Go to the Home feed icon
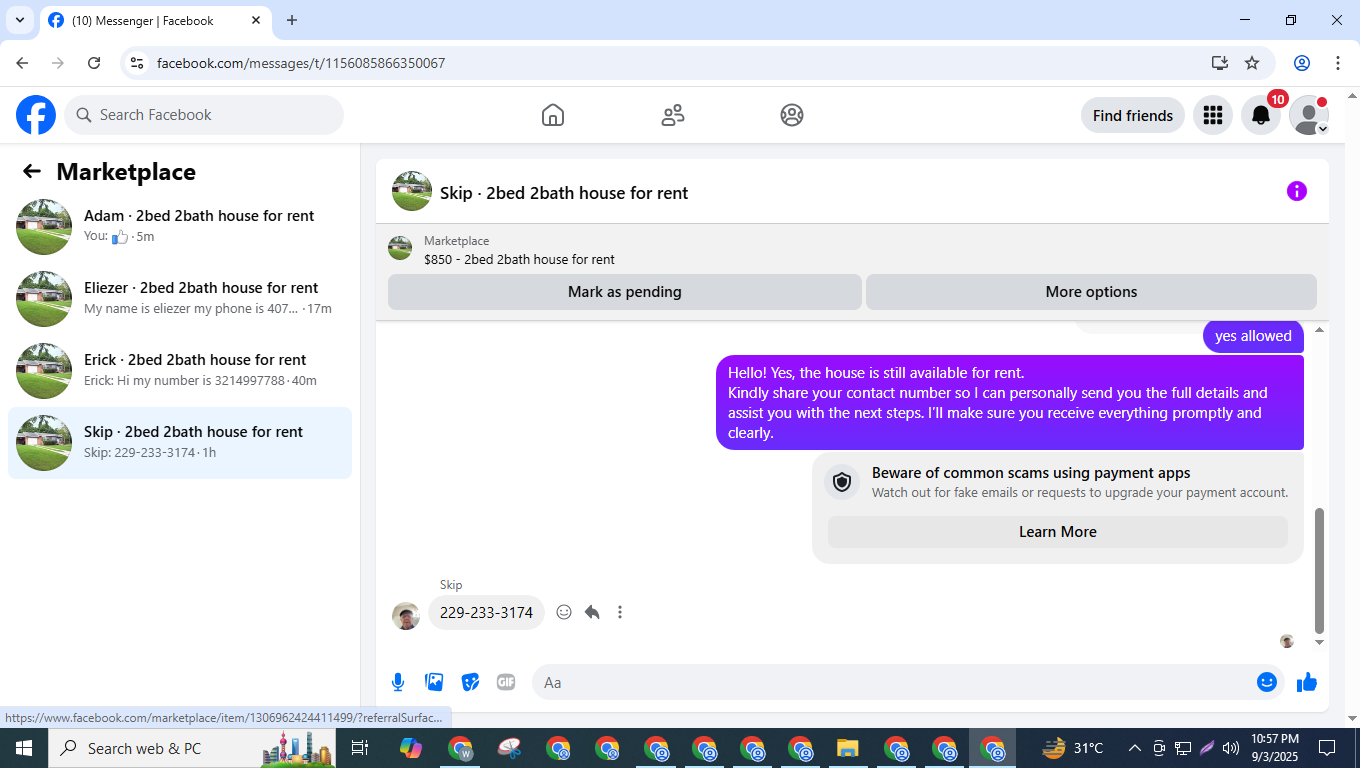The width and height of the screenshot is (1360, 768). click(553, 115)
